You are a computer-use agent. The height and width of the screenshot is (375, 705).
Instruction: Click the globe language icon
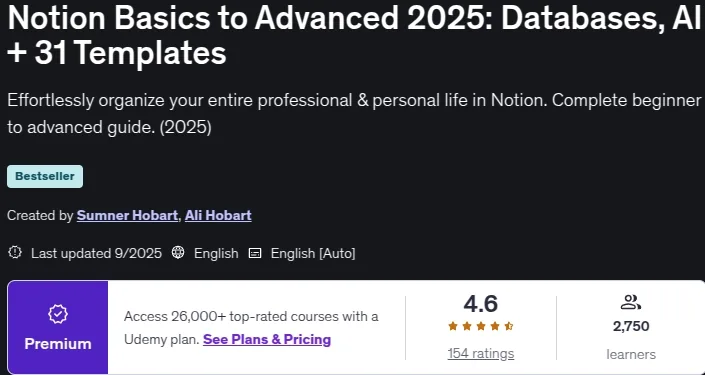(178, 253)
